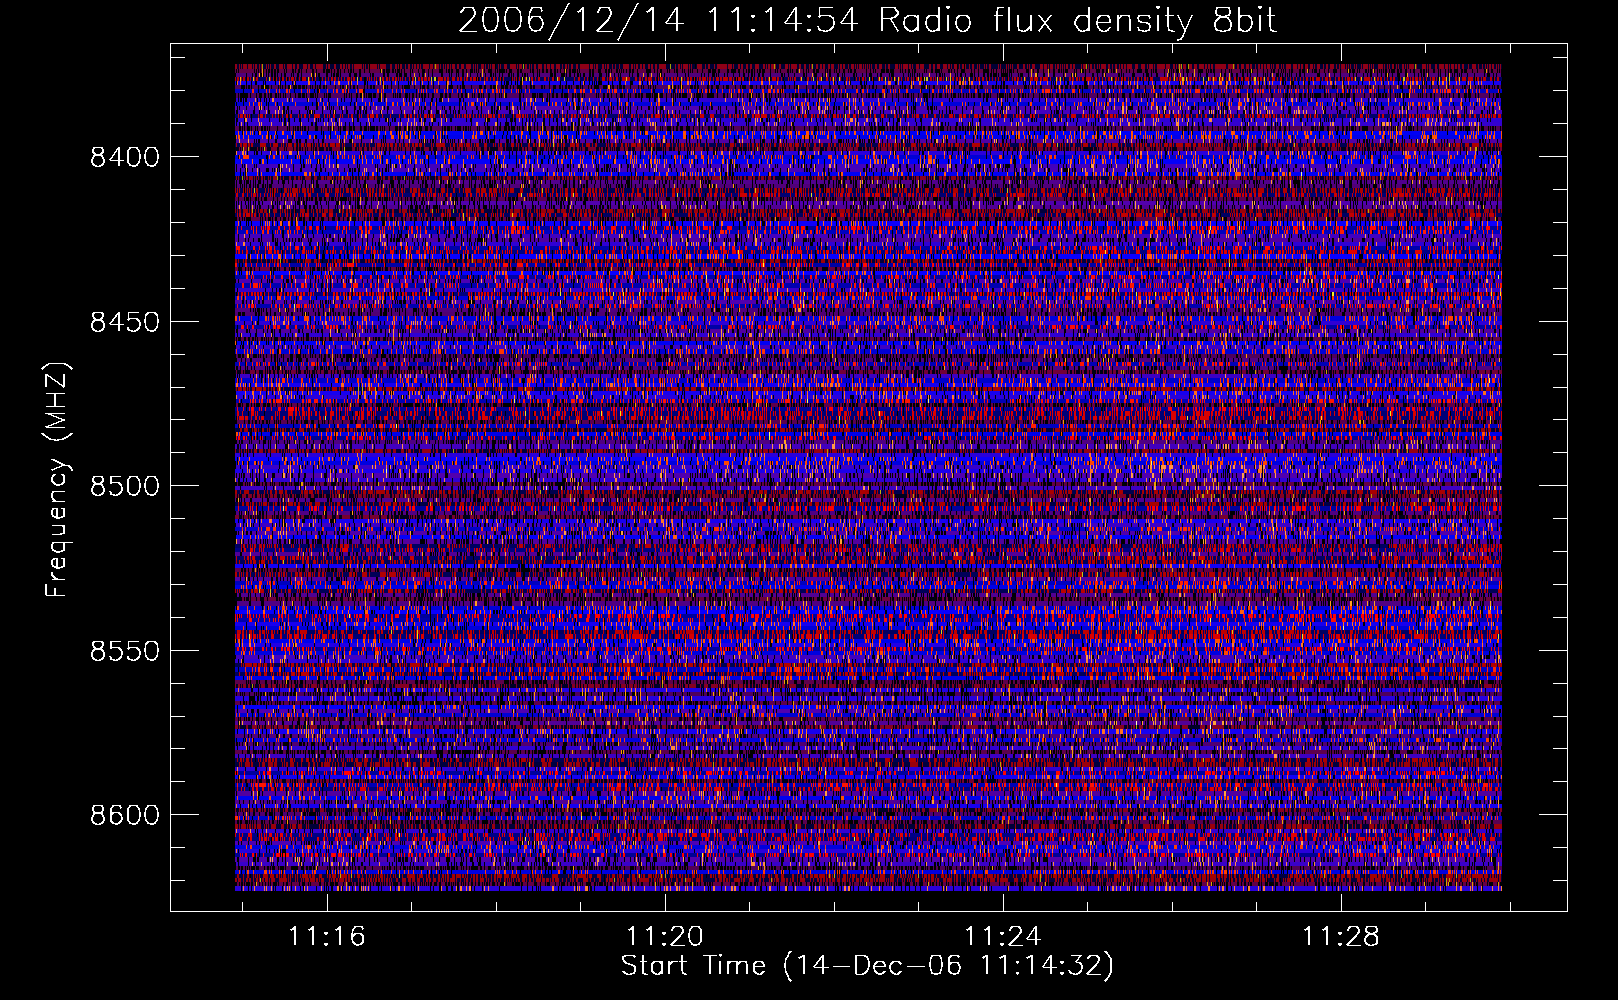Choose the 11:24 time tick label

[x=1002, y=937]
